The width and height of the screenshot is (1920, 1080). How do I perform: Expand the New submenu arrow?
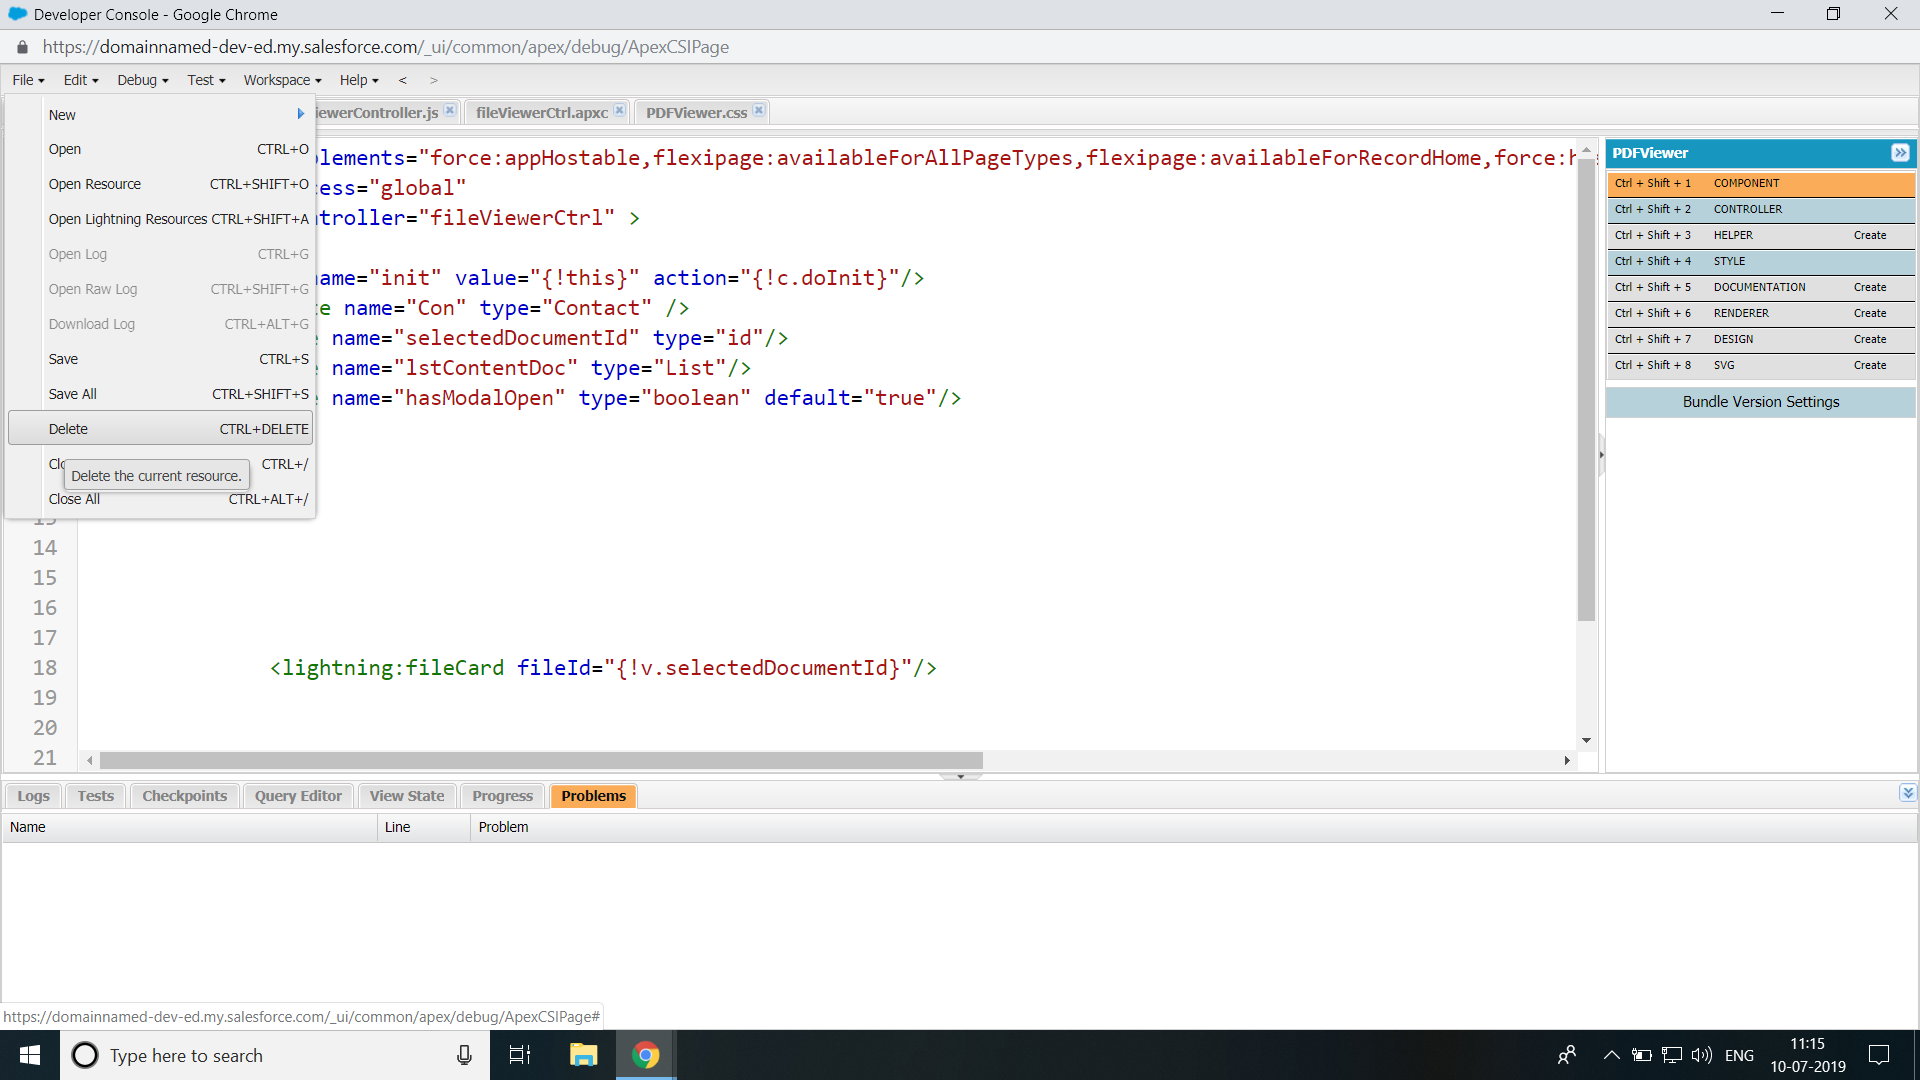[300, 114]
